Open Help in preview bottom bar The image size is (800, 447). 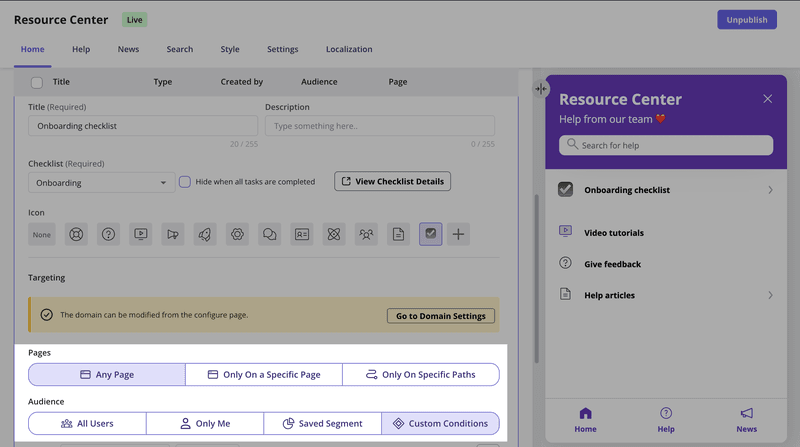coord(666,420)
